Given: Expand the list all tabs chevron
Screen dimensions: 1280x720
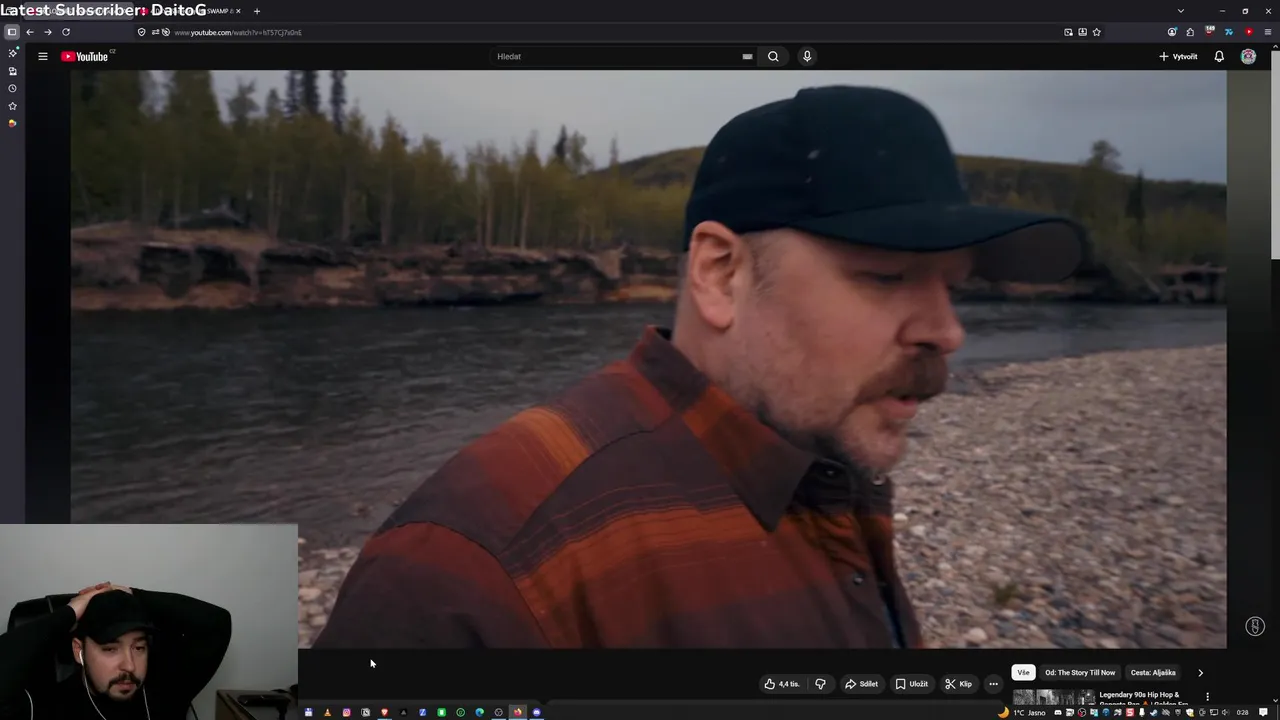Looking at the screenshot, I should click(1180, 11).
